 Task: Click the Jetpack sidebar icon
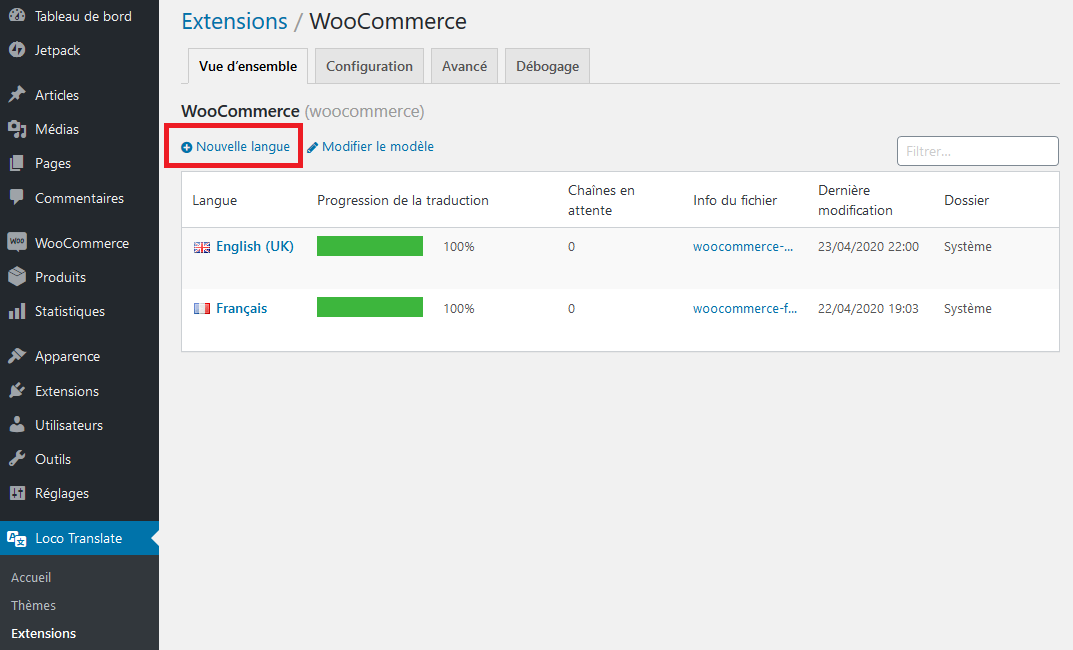tap(16, 49)
